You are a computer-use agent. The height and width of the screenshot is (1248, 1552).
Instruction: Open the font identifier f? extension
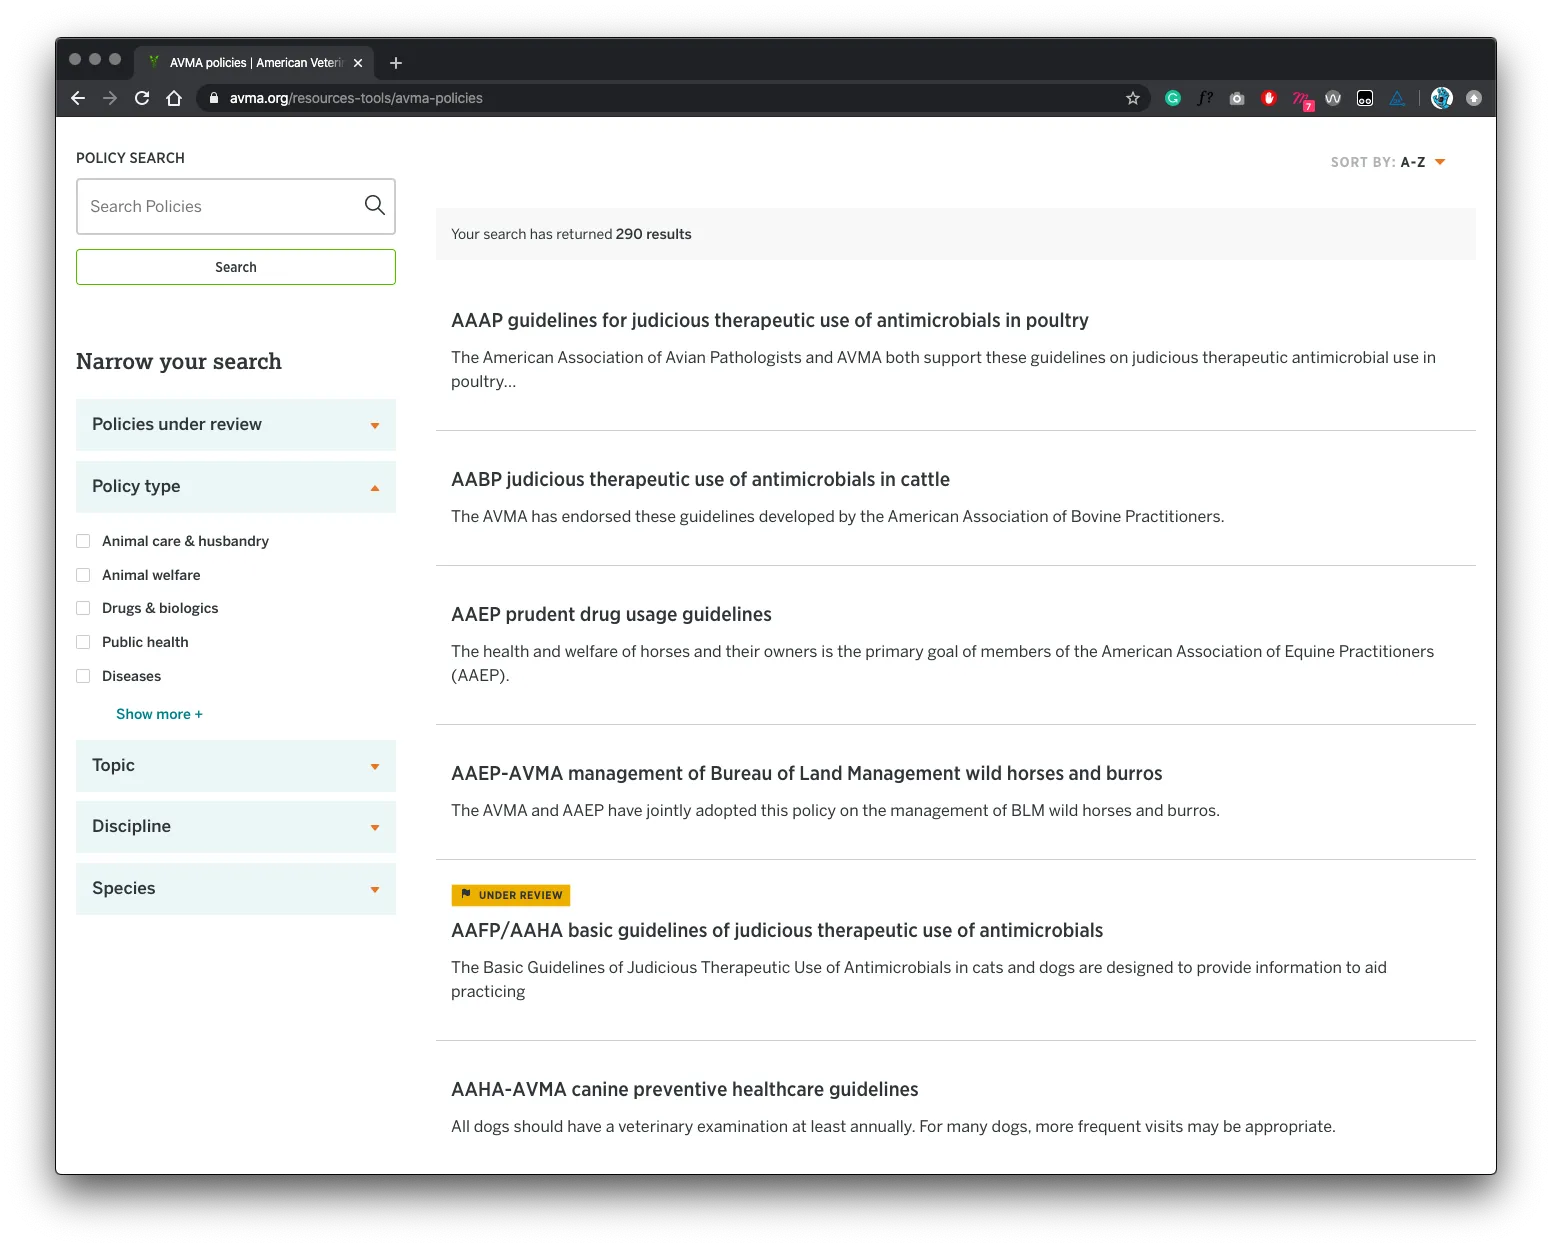coord(1205,98)
